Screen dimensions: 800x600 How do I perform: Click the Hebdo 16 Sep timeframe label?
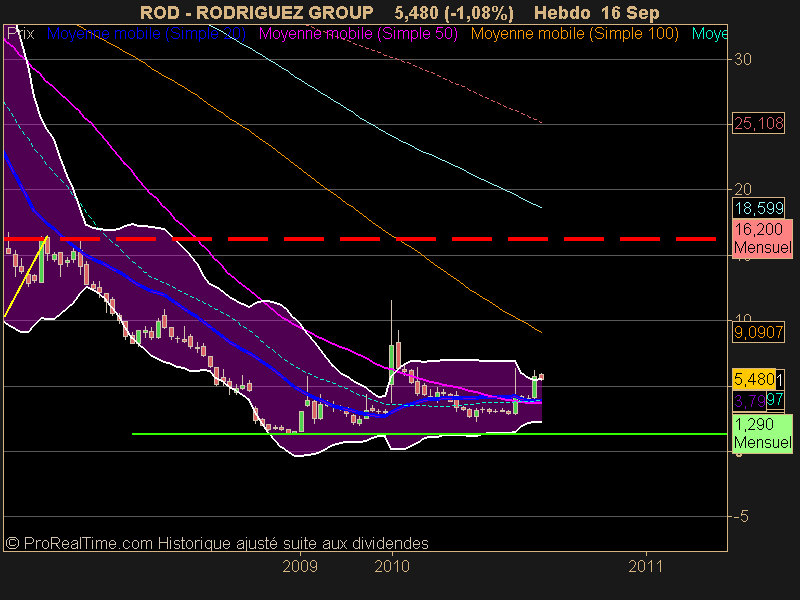point(596,13)
